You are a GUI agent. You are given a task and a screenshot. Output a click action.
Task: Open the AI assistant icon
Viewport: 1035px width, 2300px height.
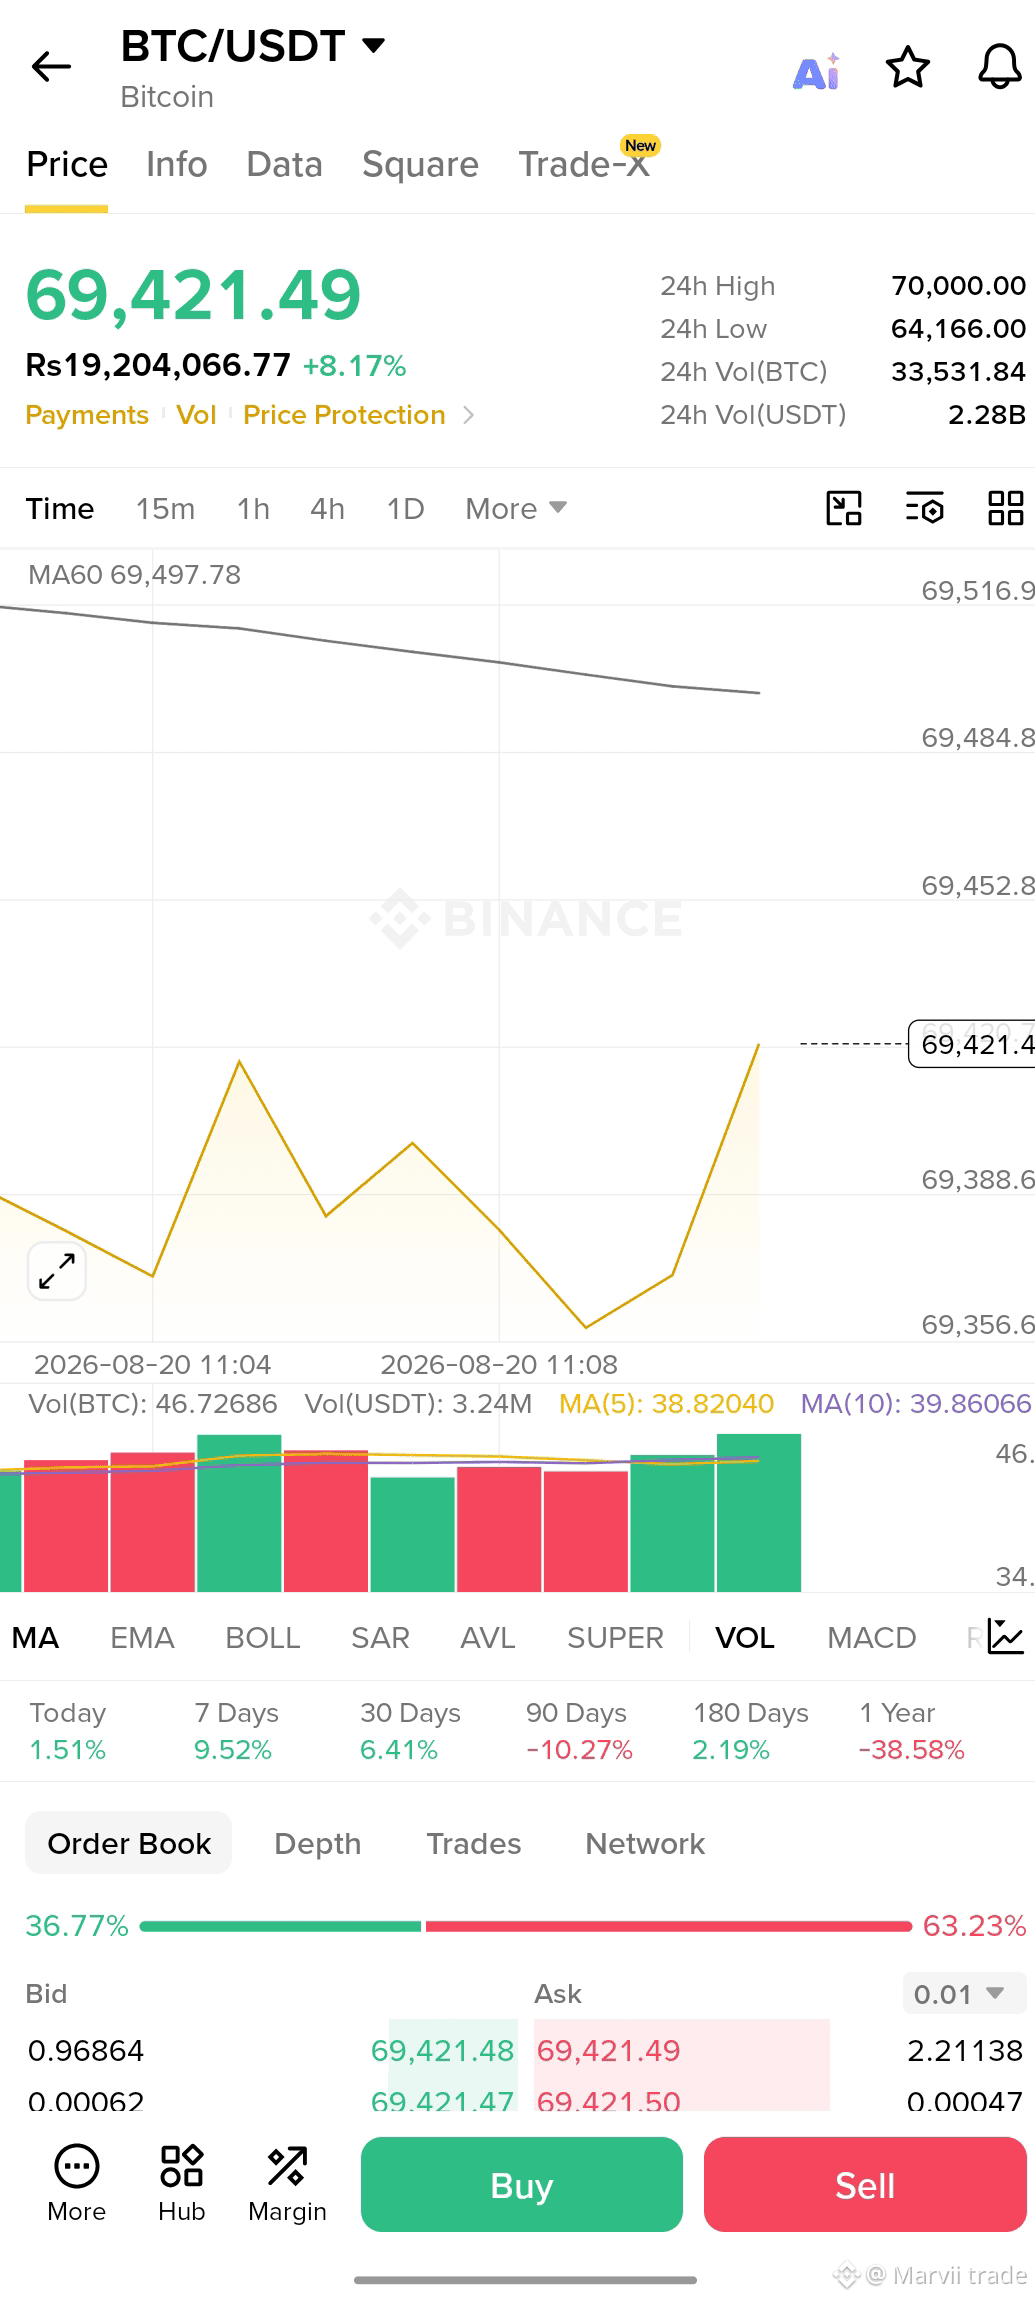pos(816,70)
